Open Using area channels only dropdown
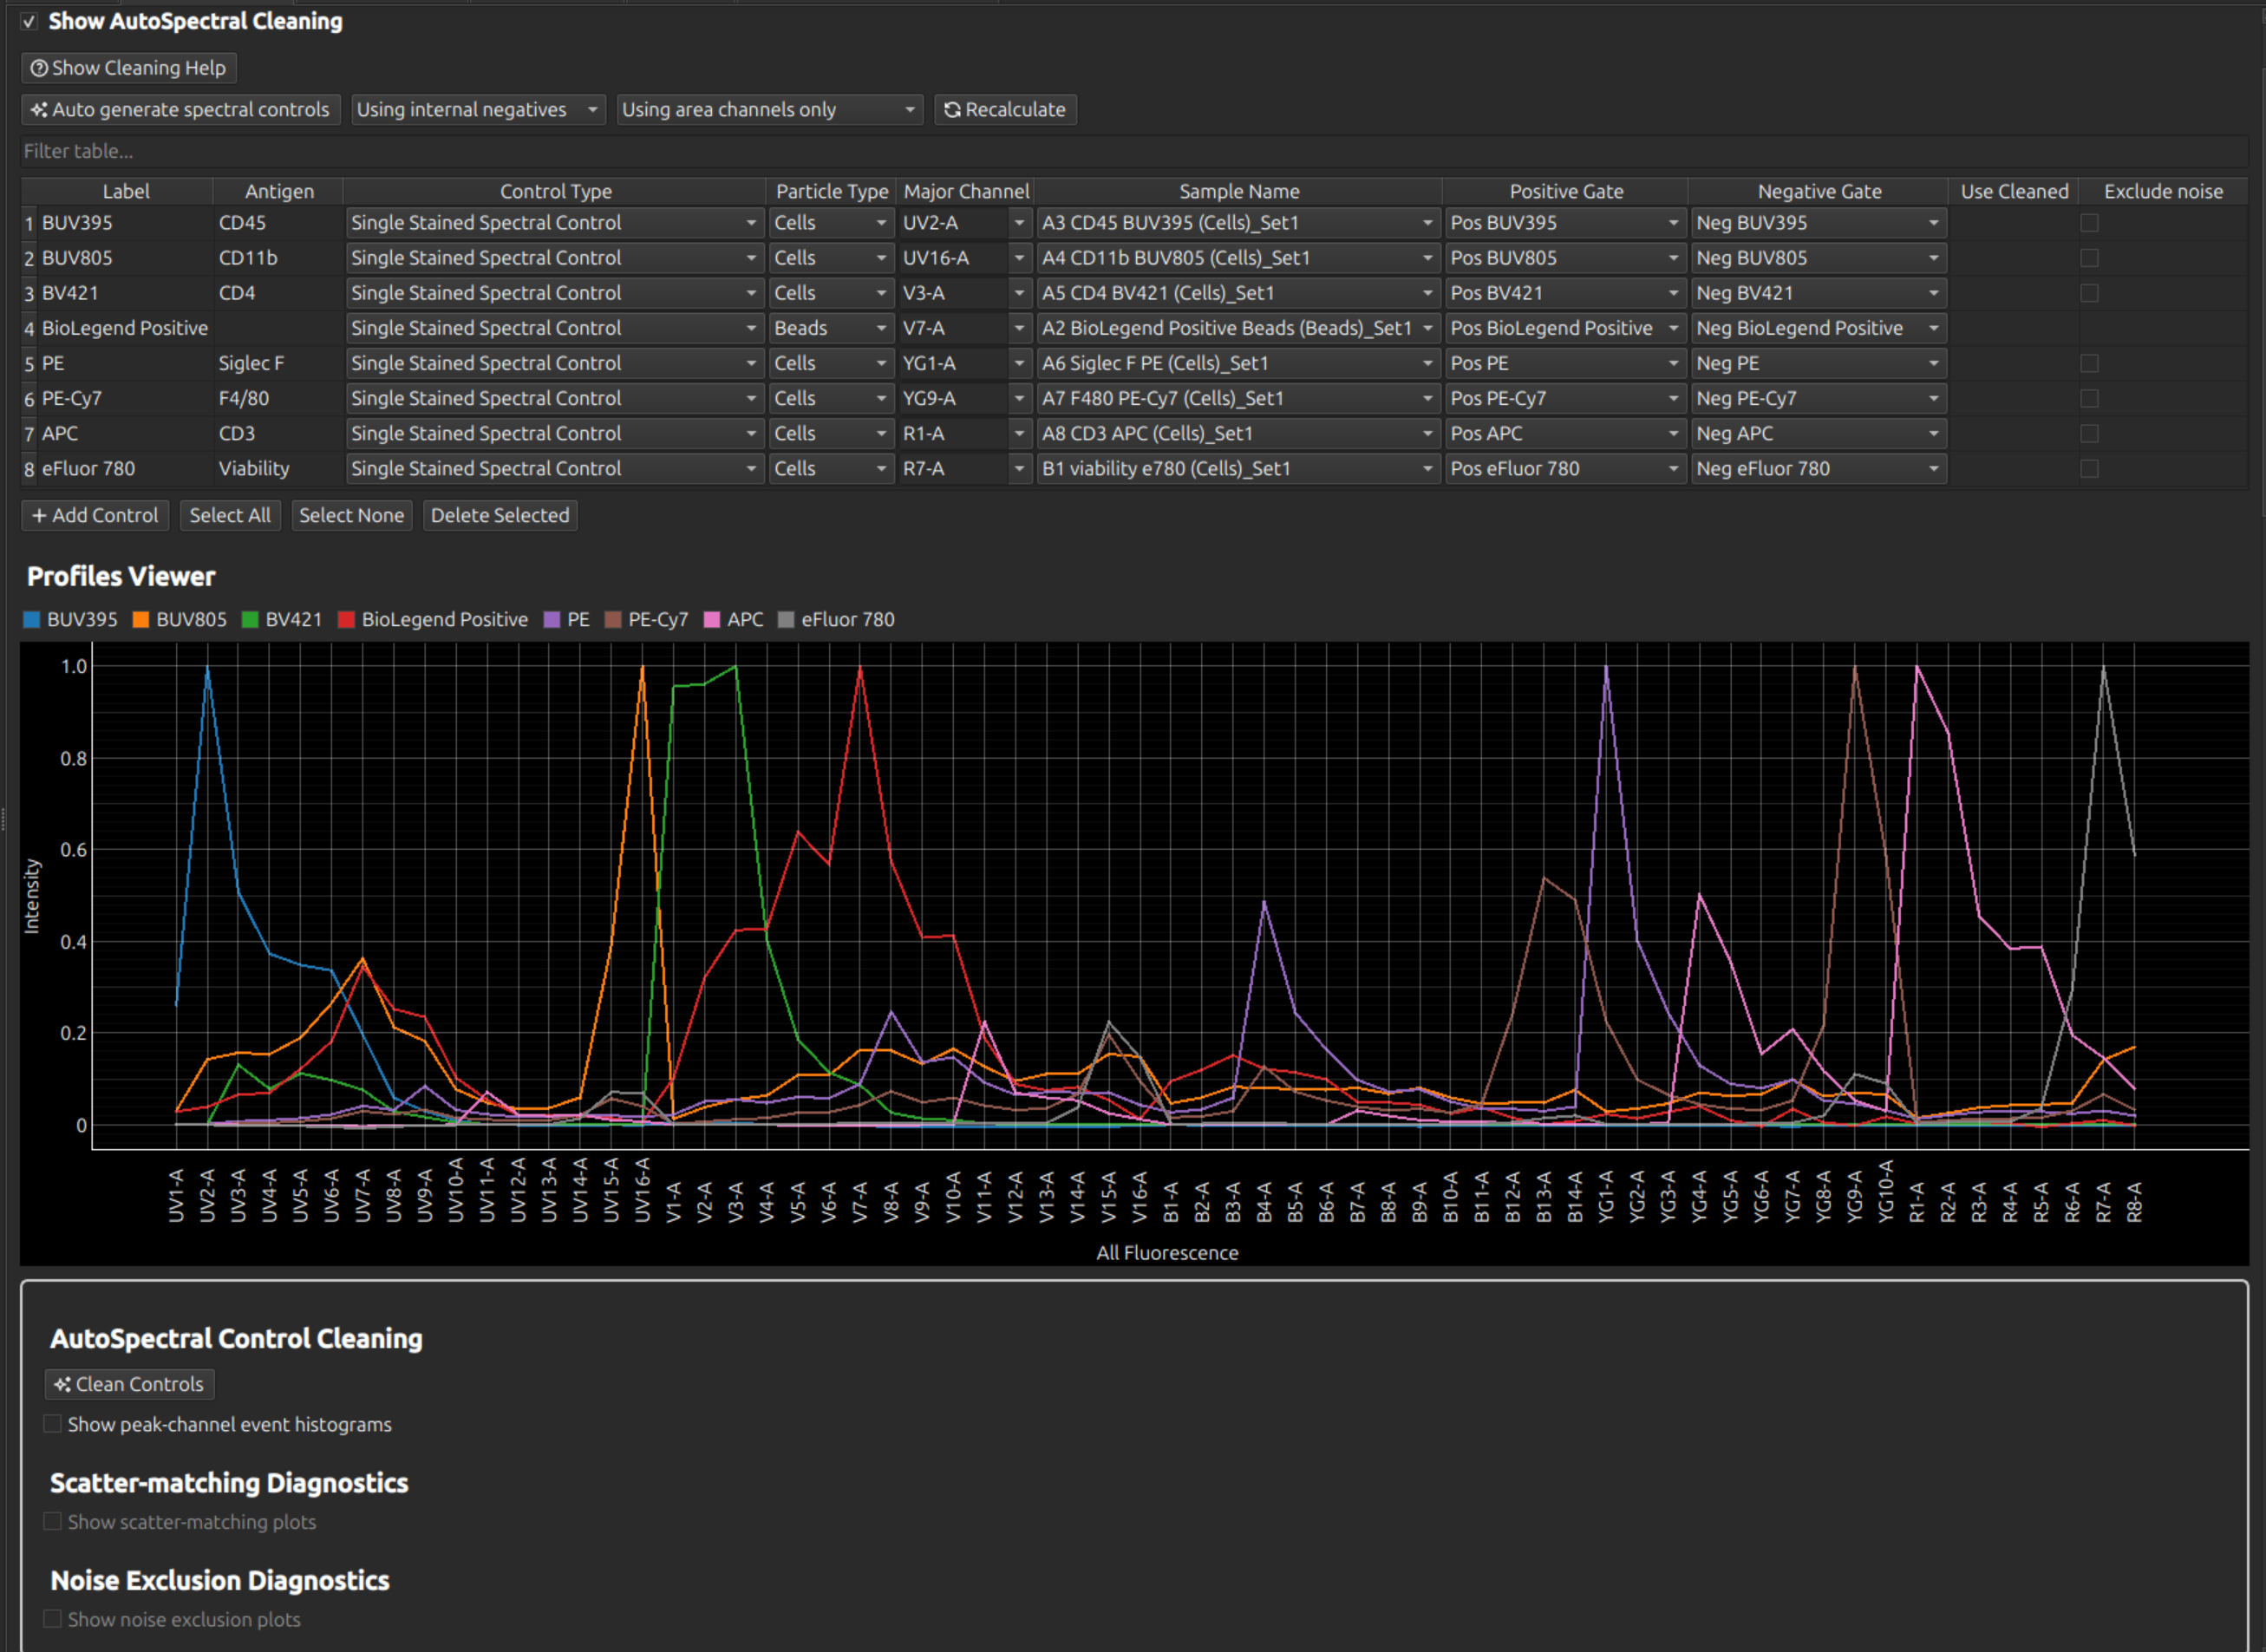 [x=770, y=110]
